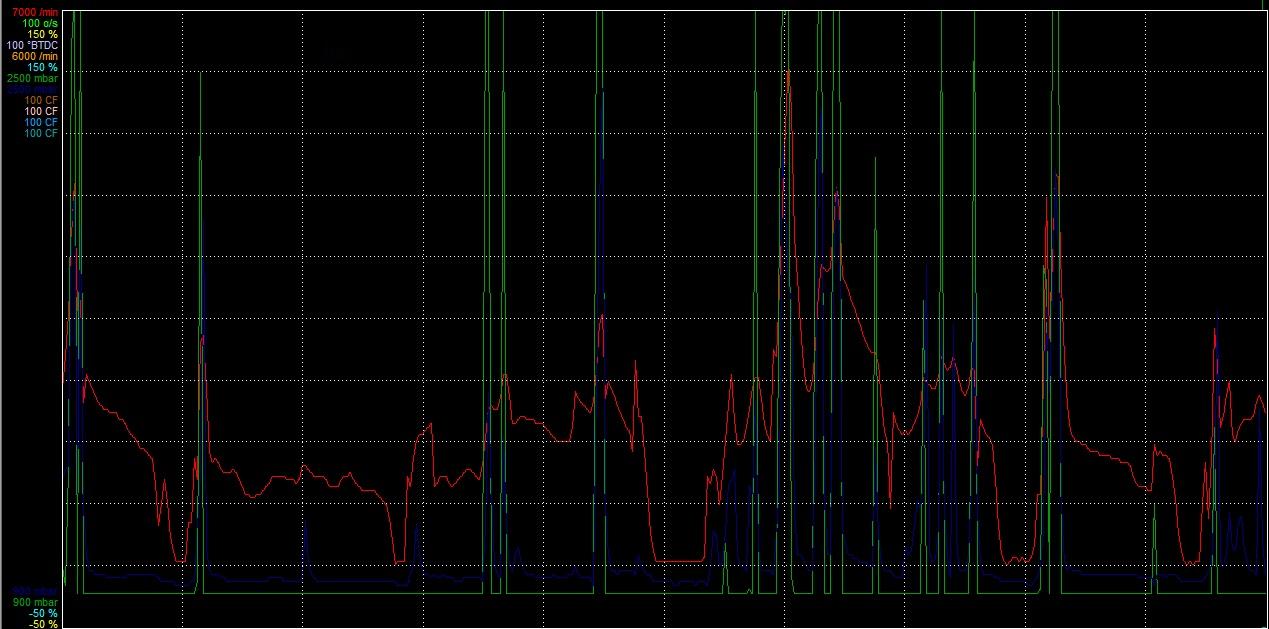Select the dark blue 900 mbar lower label

[x=35, y=591]
